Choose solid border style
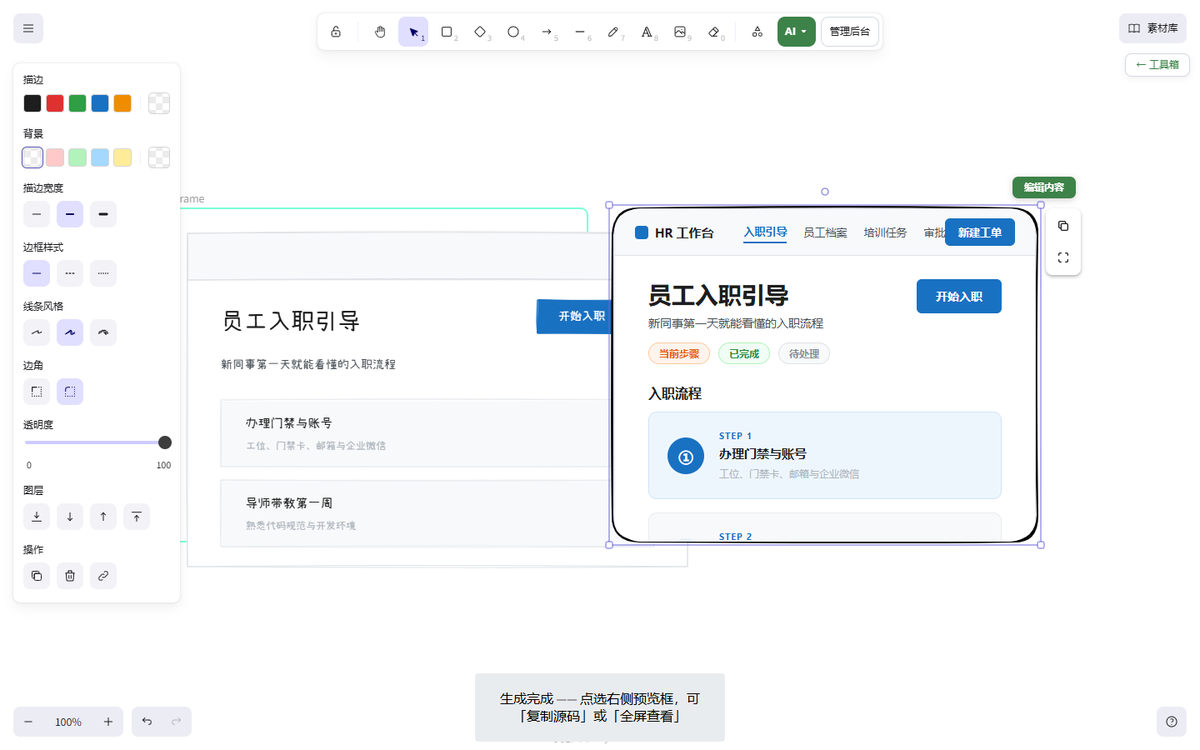This screenshot has width=1200, height=750. 37,273
